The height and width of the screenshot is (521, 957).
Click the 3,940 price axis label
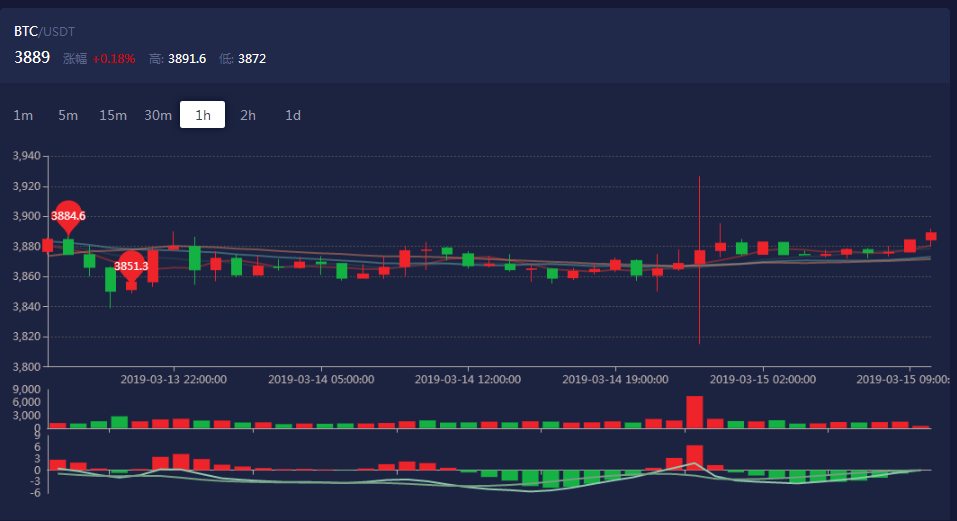(x=26, y=156)
